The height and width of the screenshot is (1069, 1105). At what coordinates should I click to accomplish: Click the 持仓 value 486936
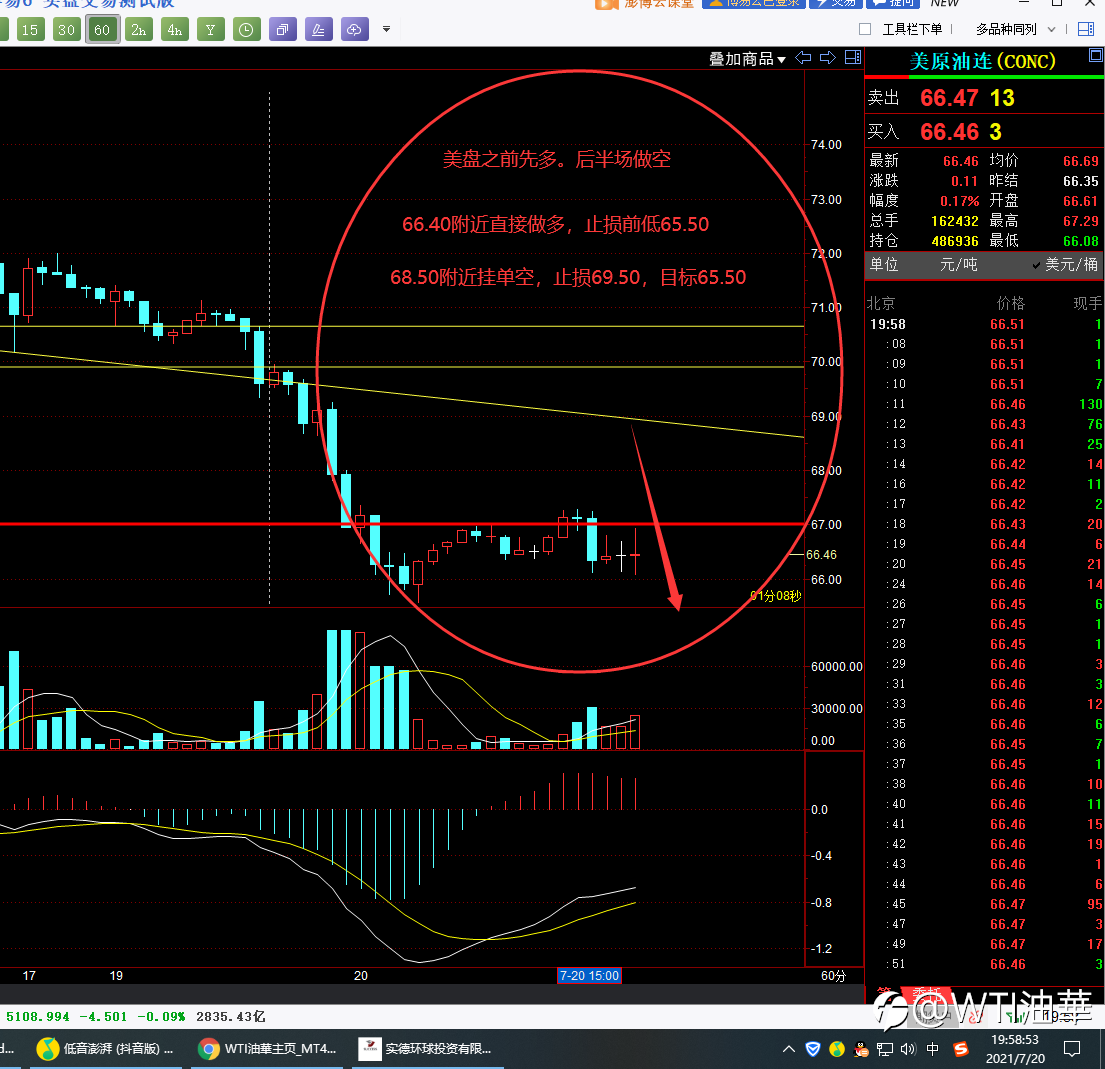click(954, 241)
